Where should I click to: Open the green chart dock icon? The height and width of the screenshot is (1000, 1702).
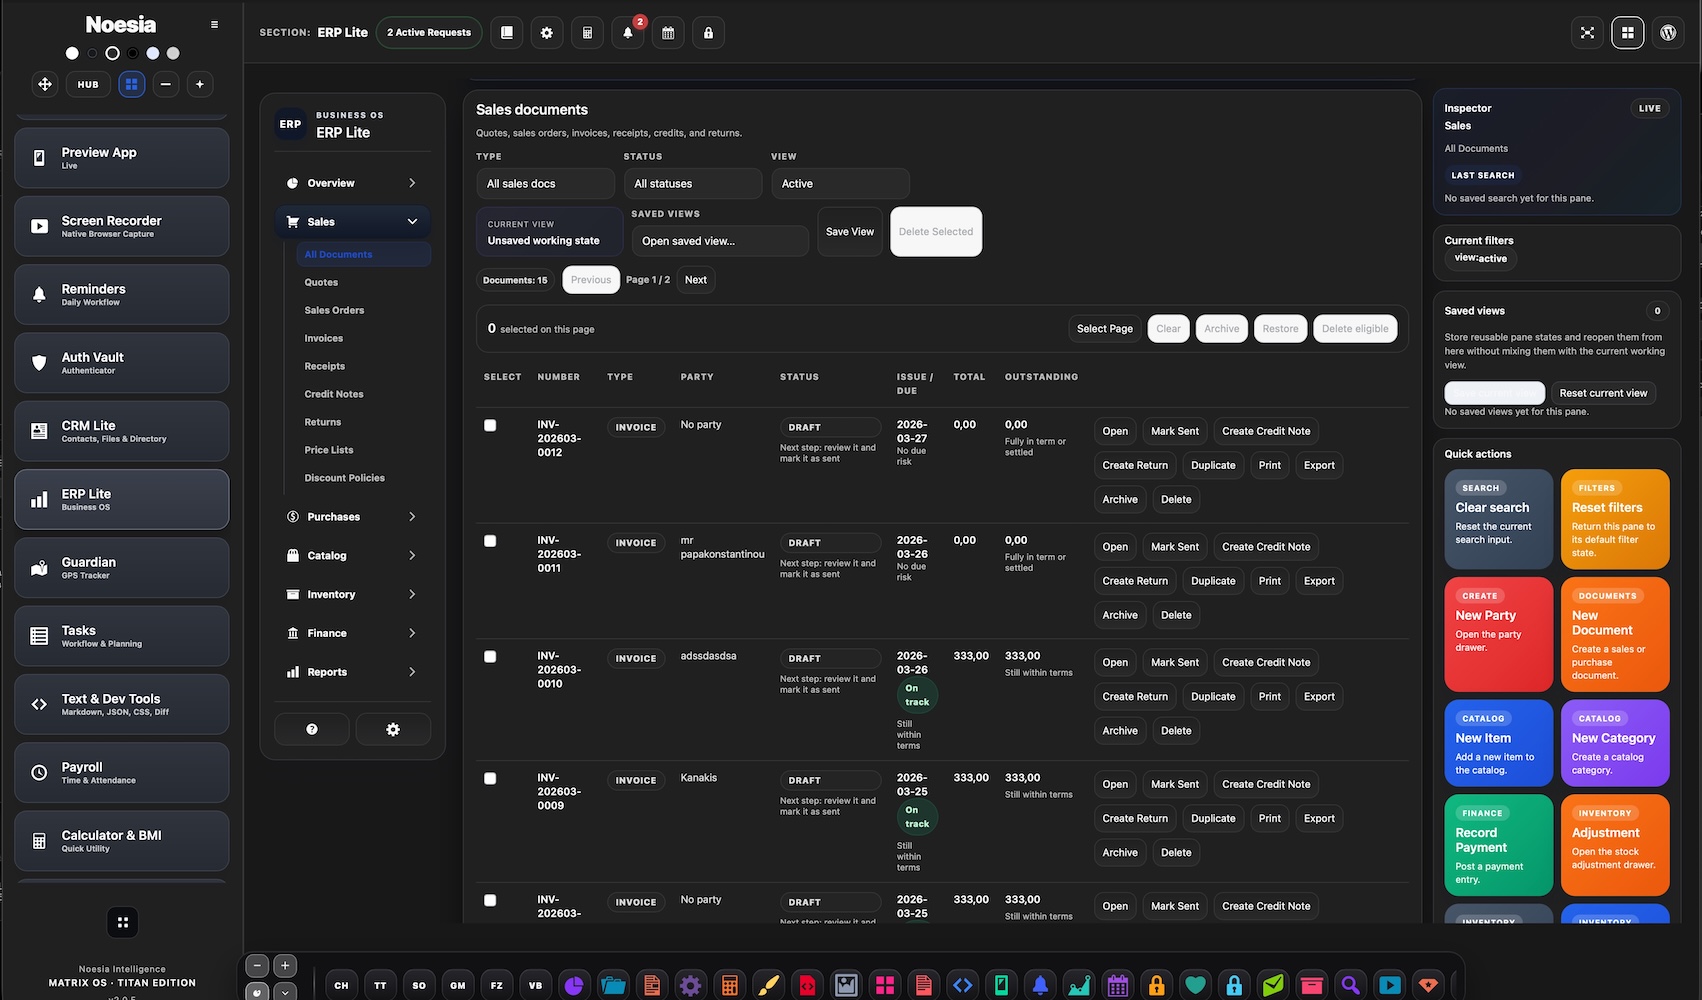(x=1079, y=985)
